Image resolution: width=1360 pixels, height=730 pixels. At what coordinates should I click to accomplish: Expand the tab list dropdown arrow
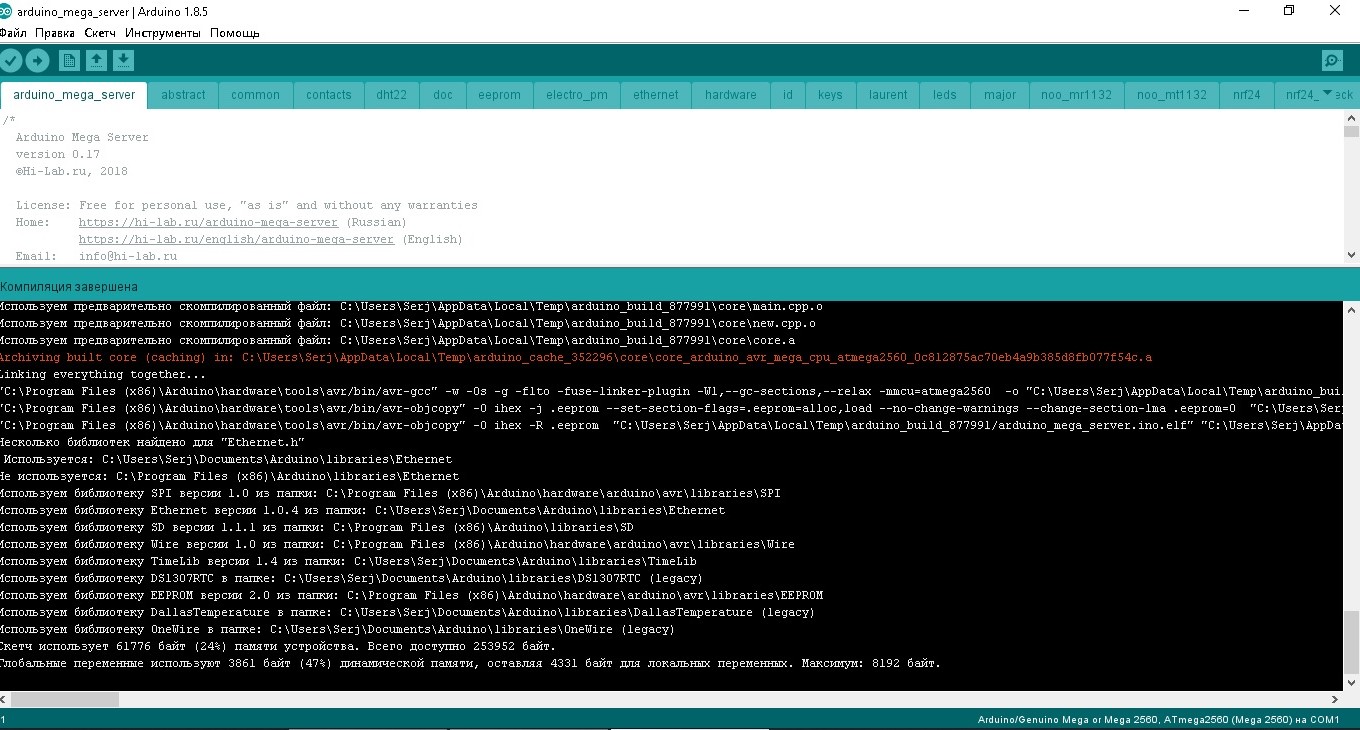pyautogui.click(x=1328, y=93)
